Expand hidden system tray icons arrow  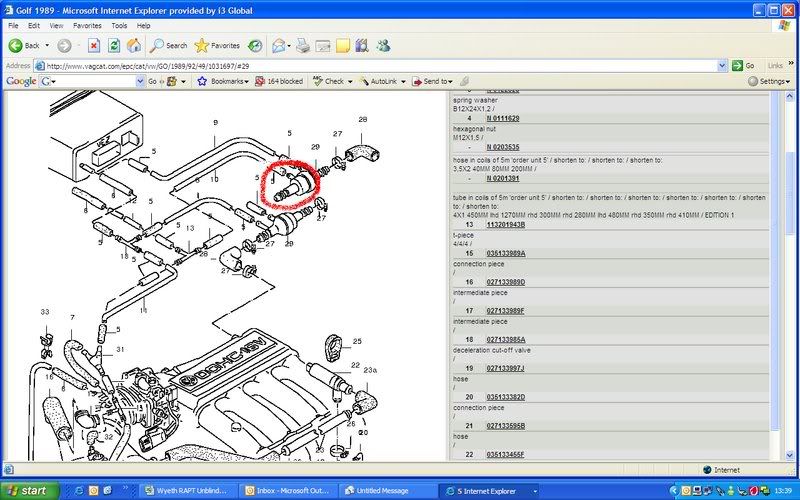(x=674, y=491)
